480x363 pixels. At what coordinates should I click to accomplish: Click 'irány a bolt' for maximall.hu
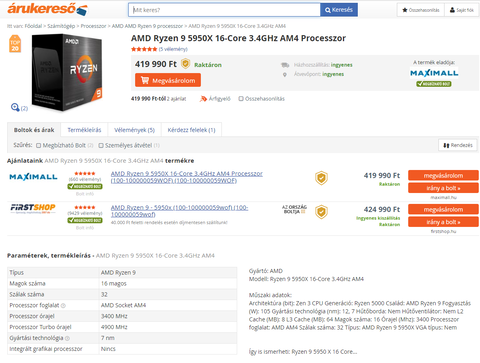pos(443,188)
